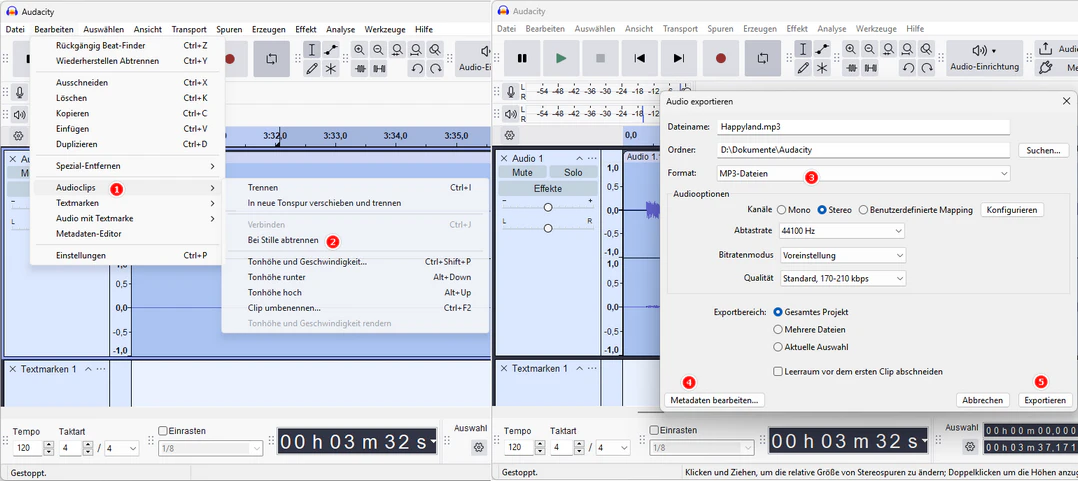Select Aktuelle Auswahl export range

[778, 347]
